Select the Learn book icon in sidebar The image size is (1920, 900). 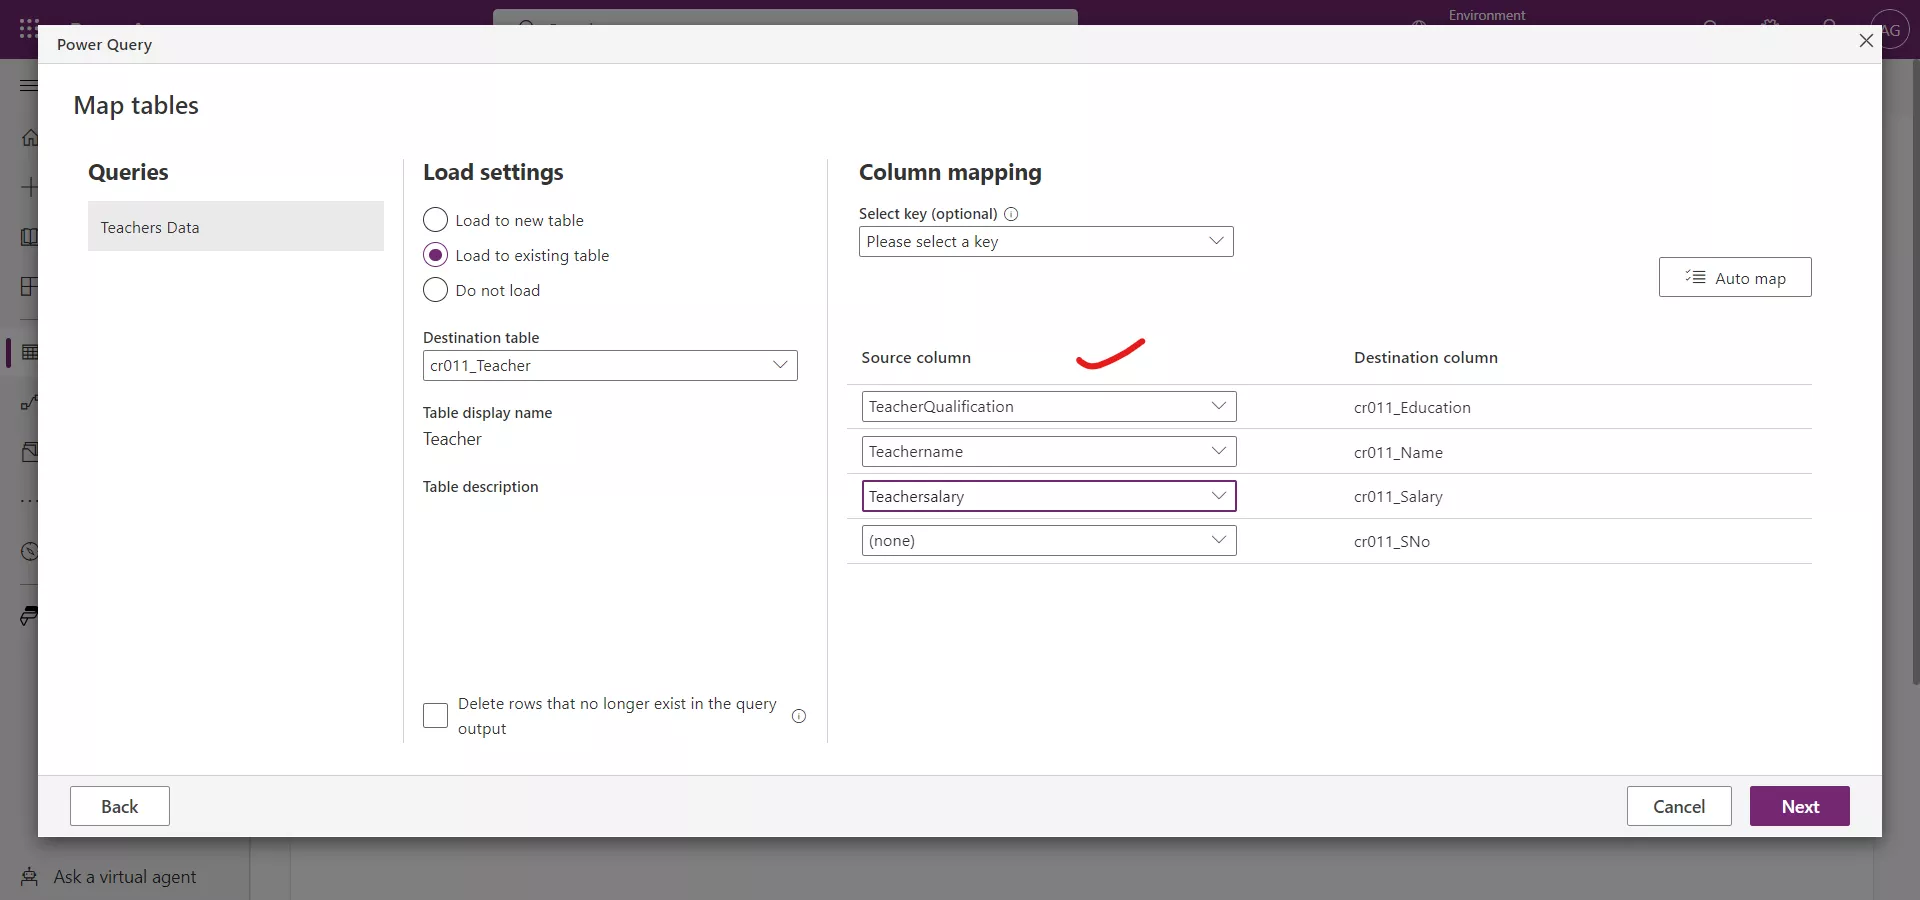pos(29,237)
